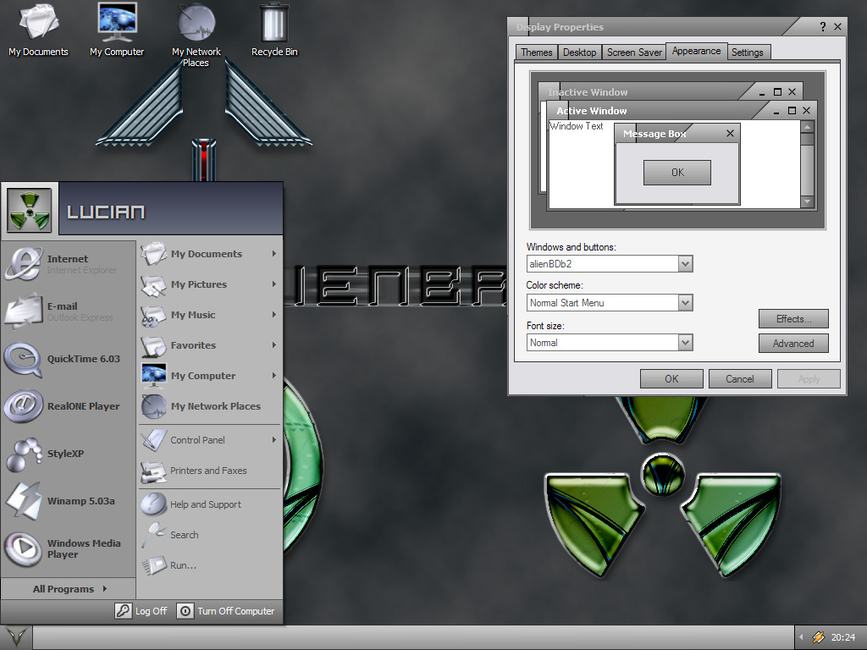Open My Documents in Start menu
The width and height of the screenshot is (867, 650).
pos(210,254)
